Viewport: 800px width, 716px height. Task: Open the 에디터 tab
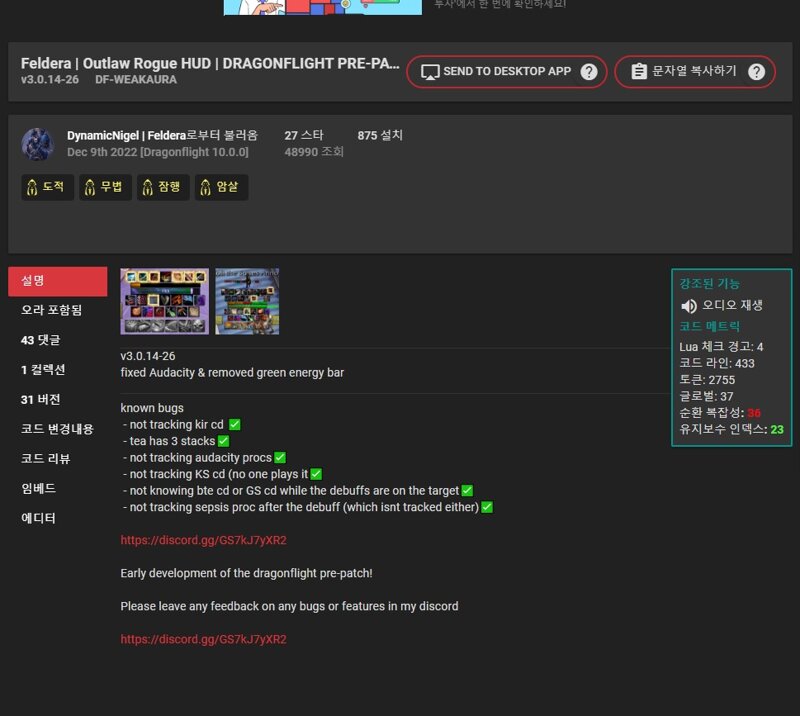pos(58,518)
